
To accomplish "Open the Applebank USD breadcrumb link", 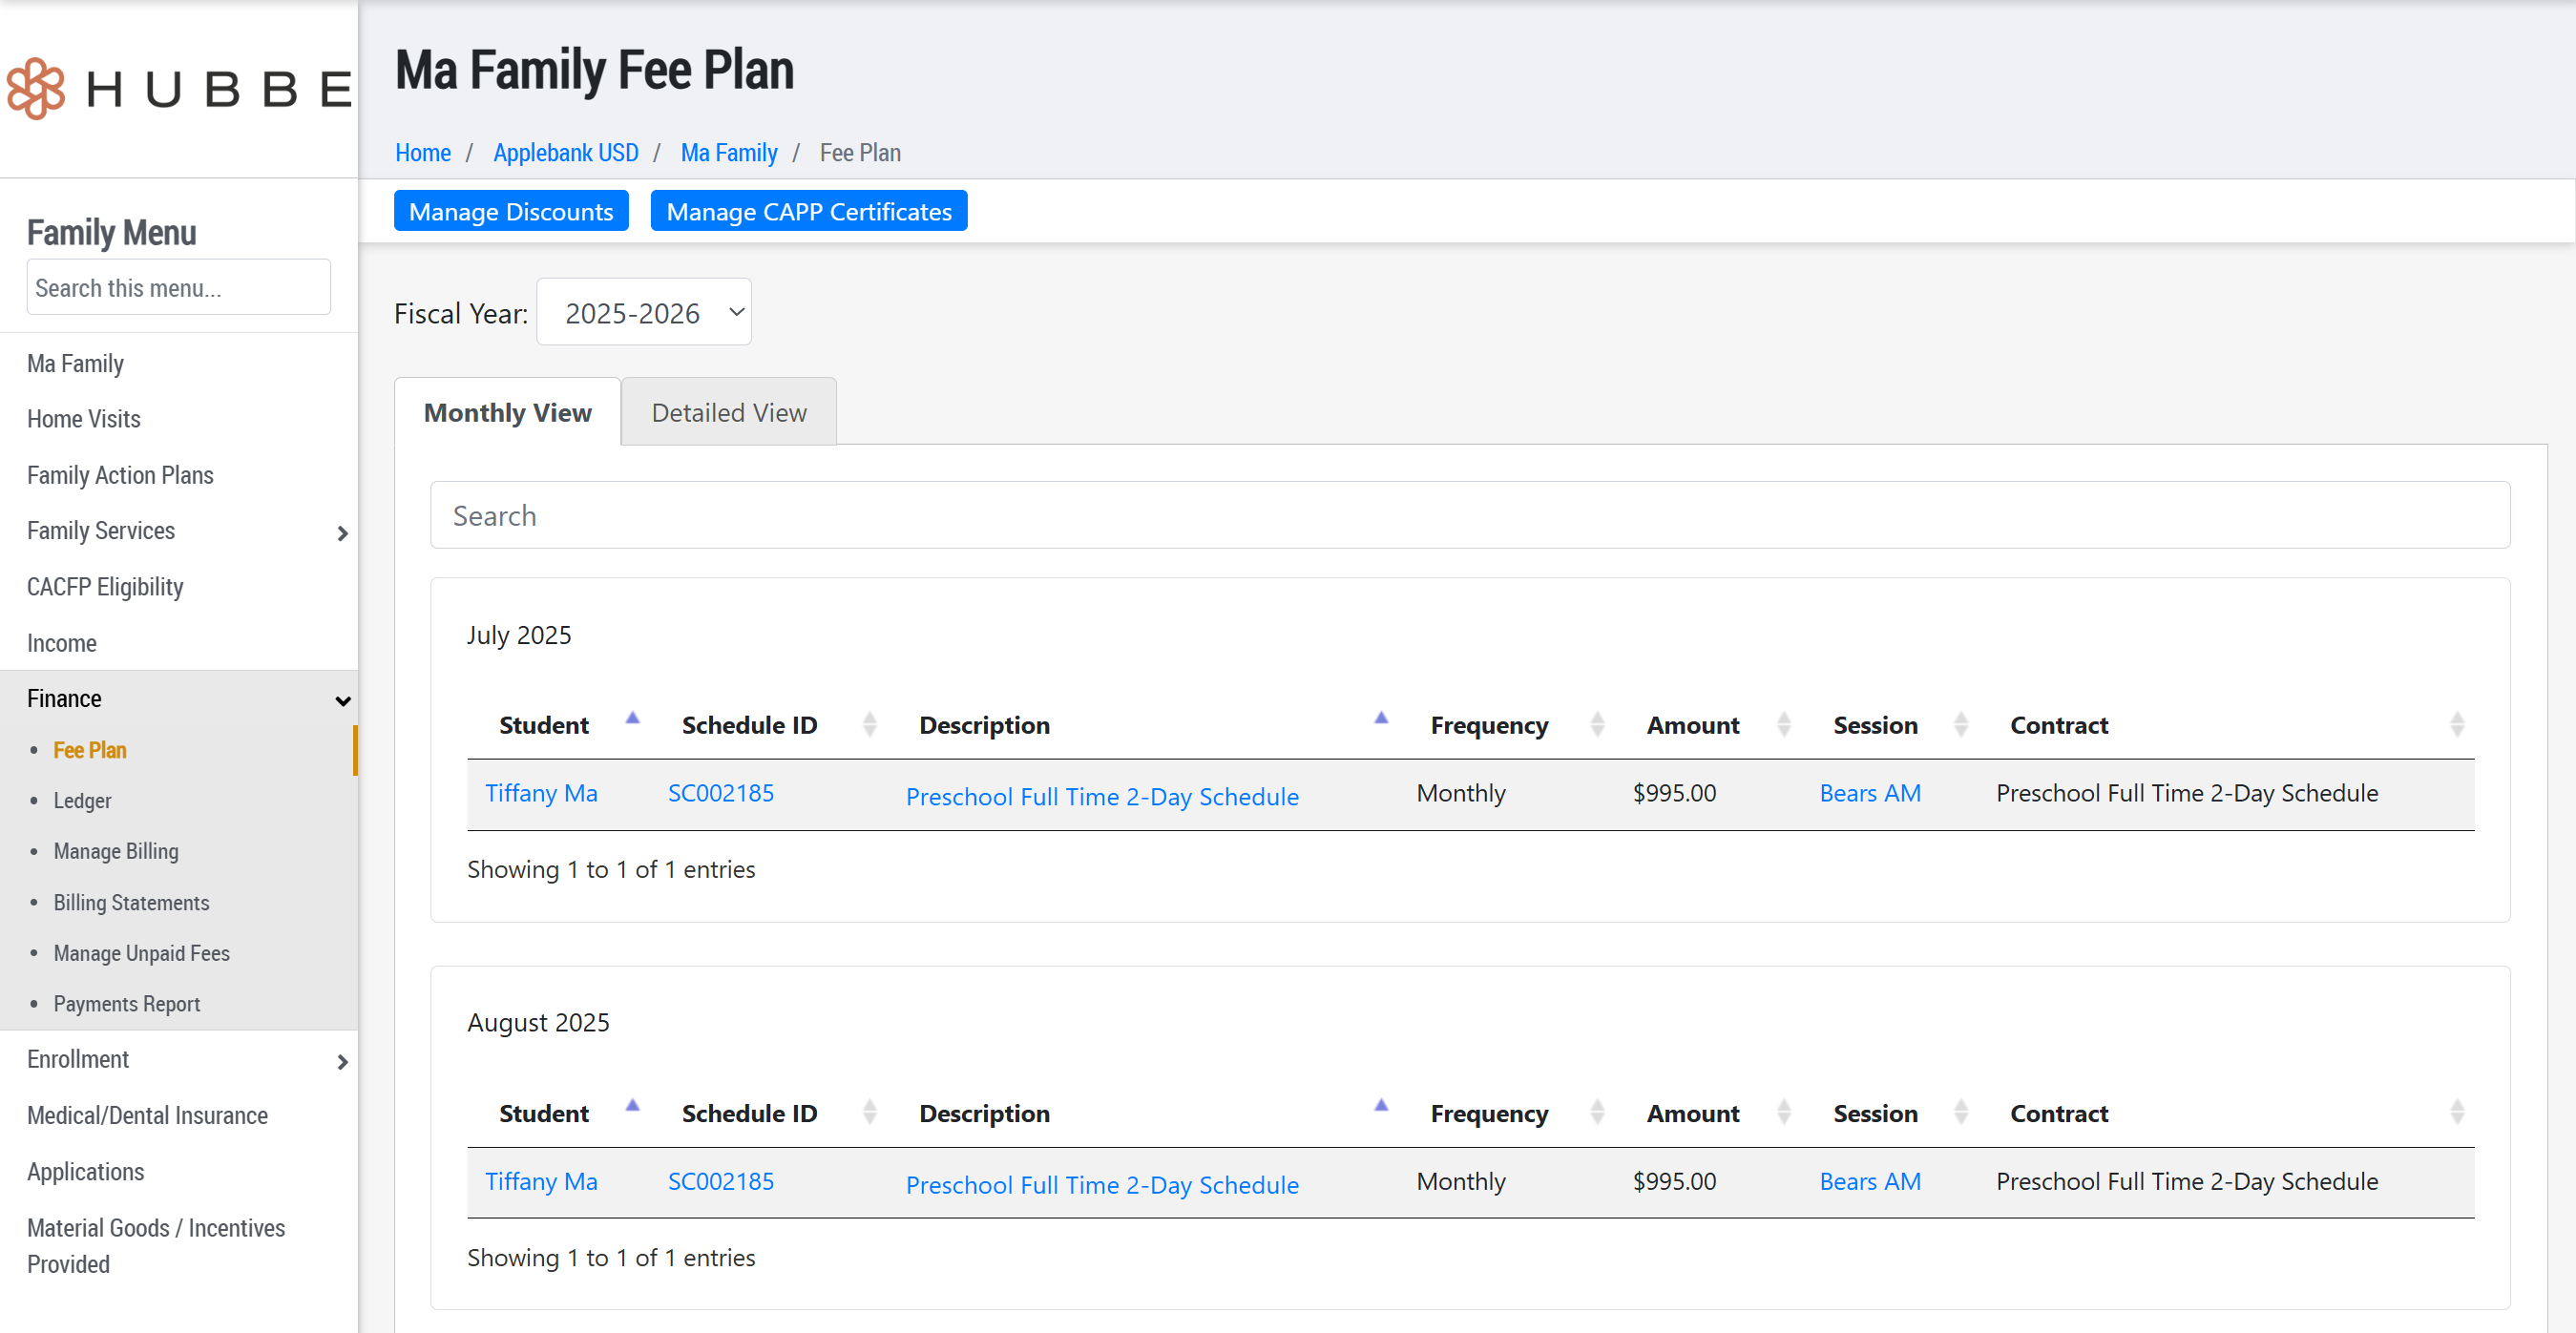I will tap(565, 153).
